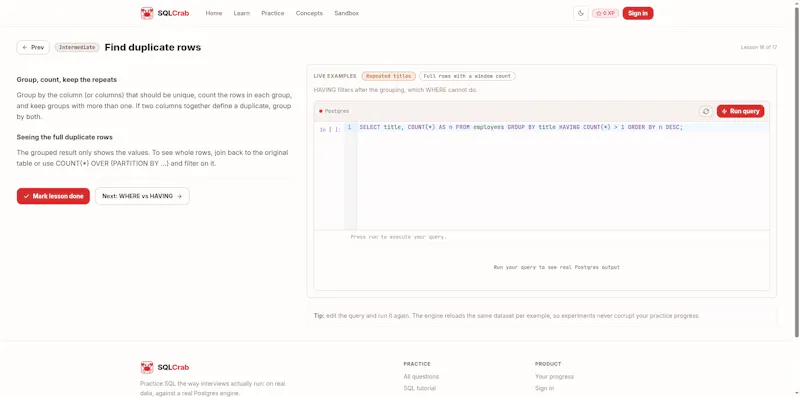
Task: Open SQL tutorial footer link
Action: [x=419, y=388]
